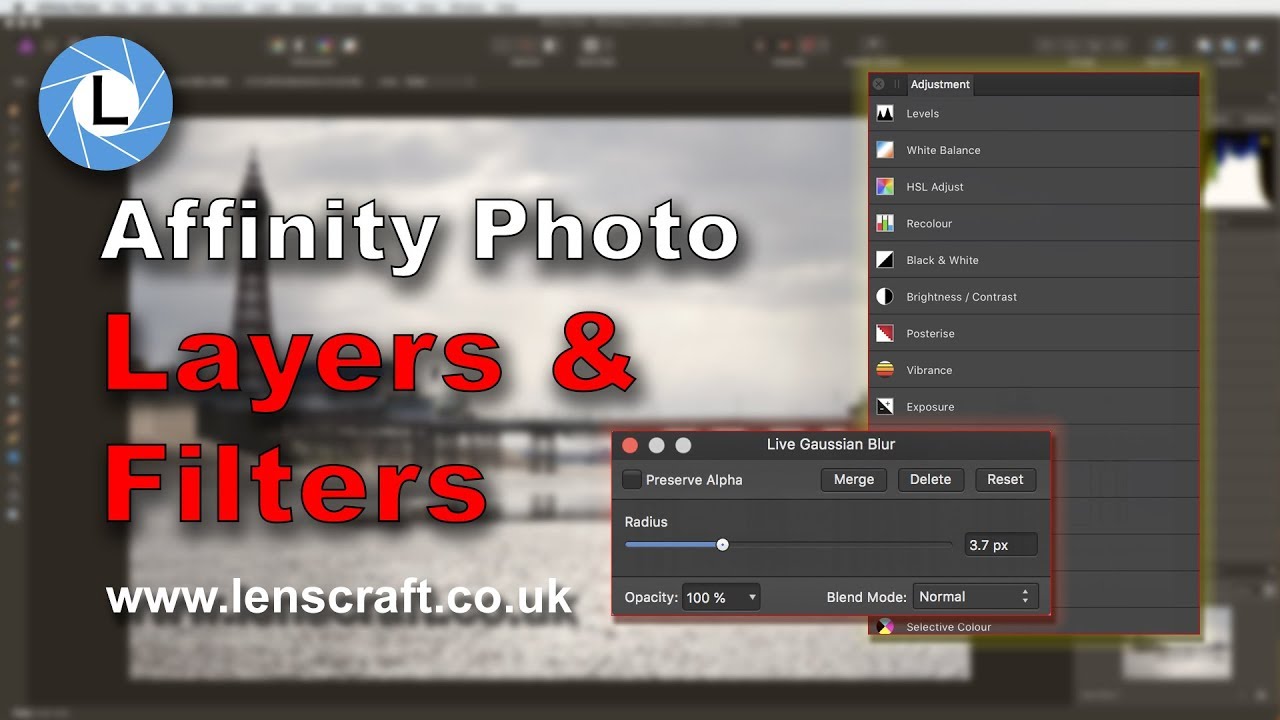
Task: Add a Levels adjustment from the Adjustment panel
Action: 1035,114
